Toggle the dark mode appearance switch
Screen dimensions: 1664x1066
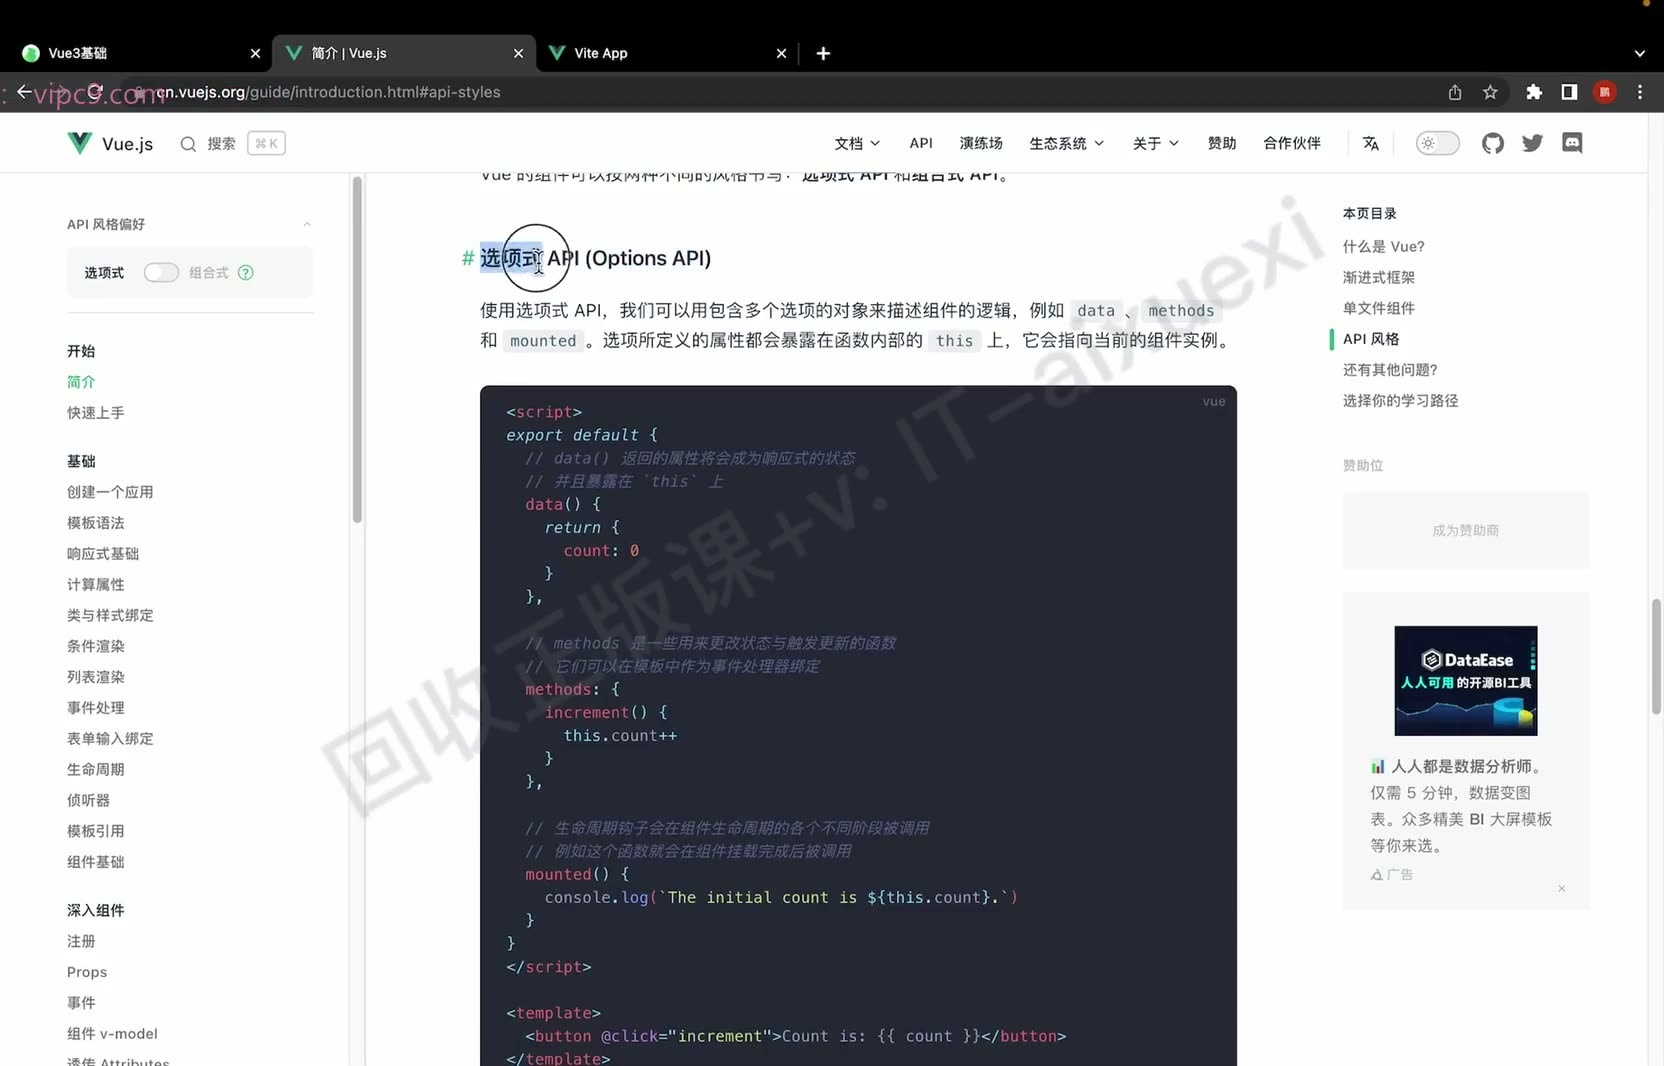[x=1437, y=143]
